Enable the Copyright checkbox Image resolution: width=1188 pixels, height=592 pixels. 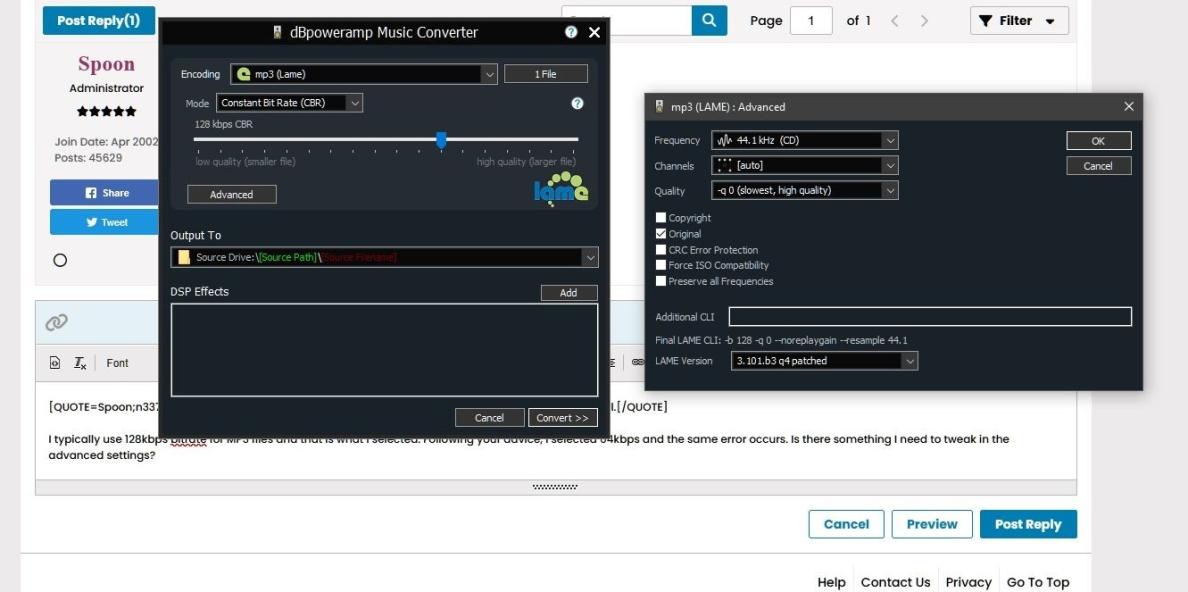[661, 218]
